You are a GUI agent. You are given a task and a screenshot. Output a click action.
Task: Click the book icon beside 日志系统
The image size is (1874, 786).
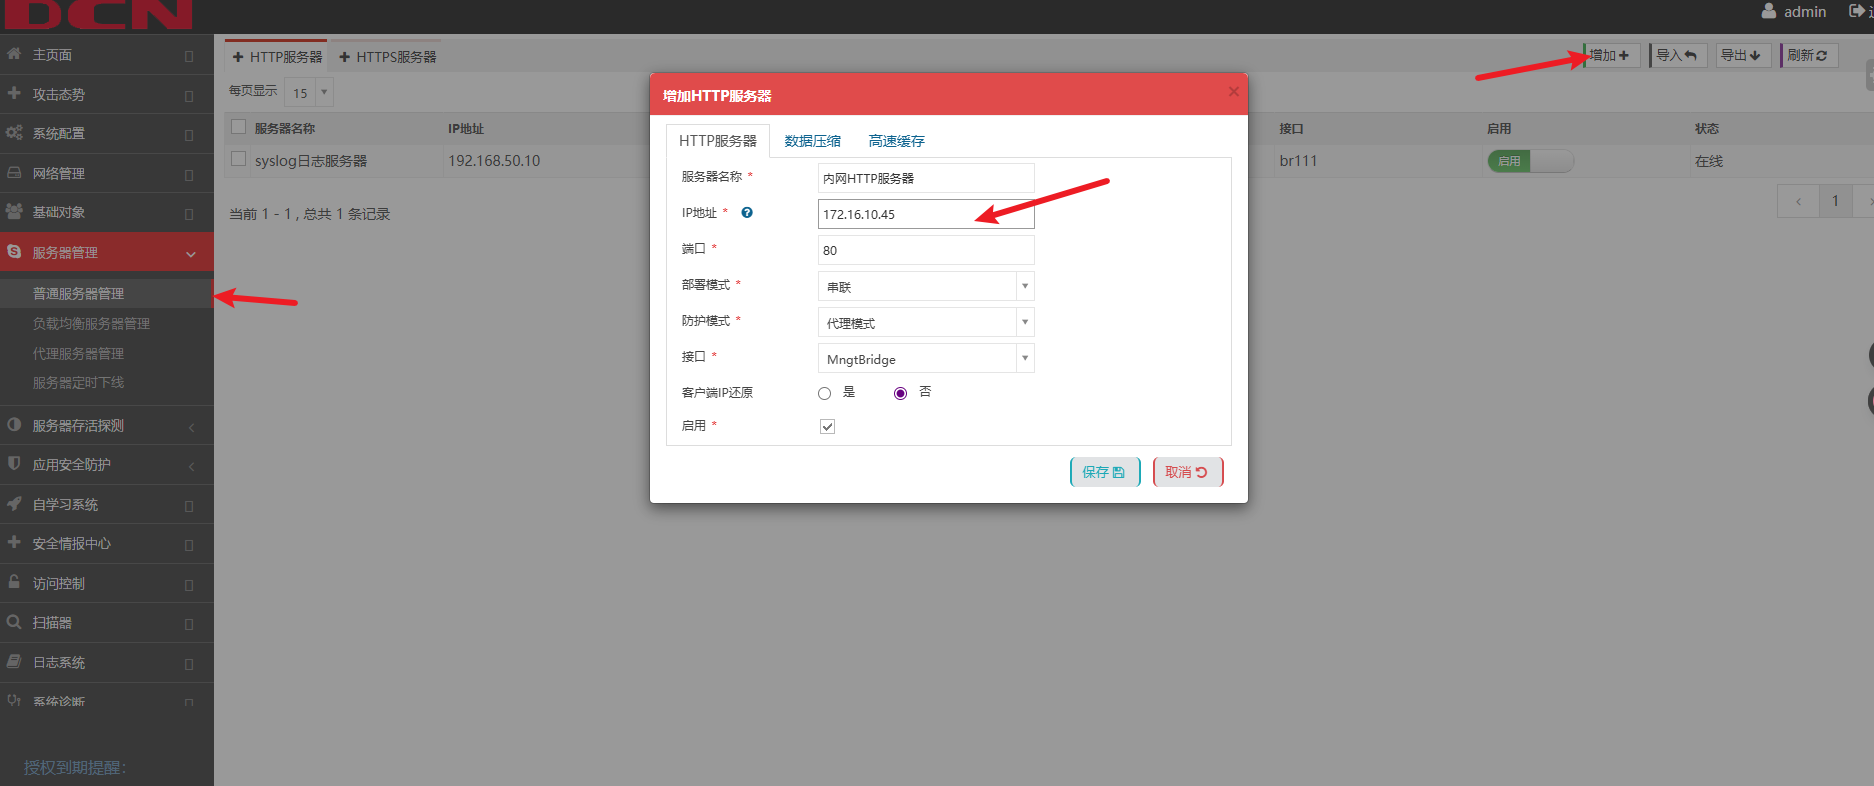(14, 661)
